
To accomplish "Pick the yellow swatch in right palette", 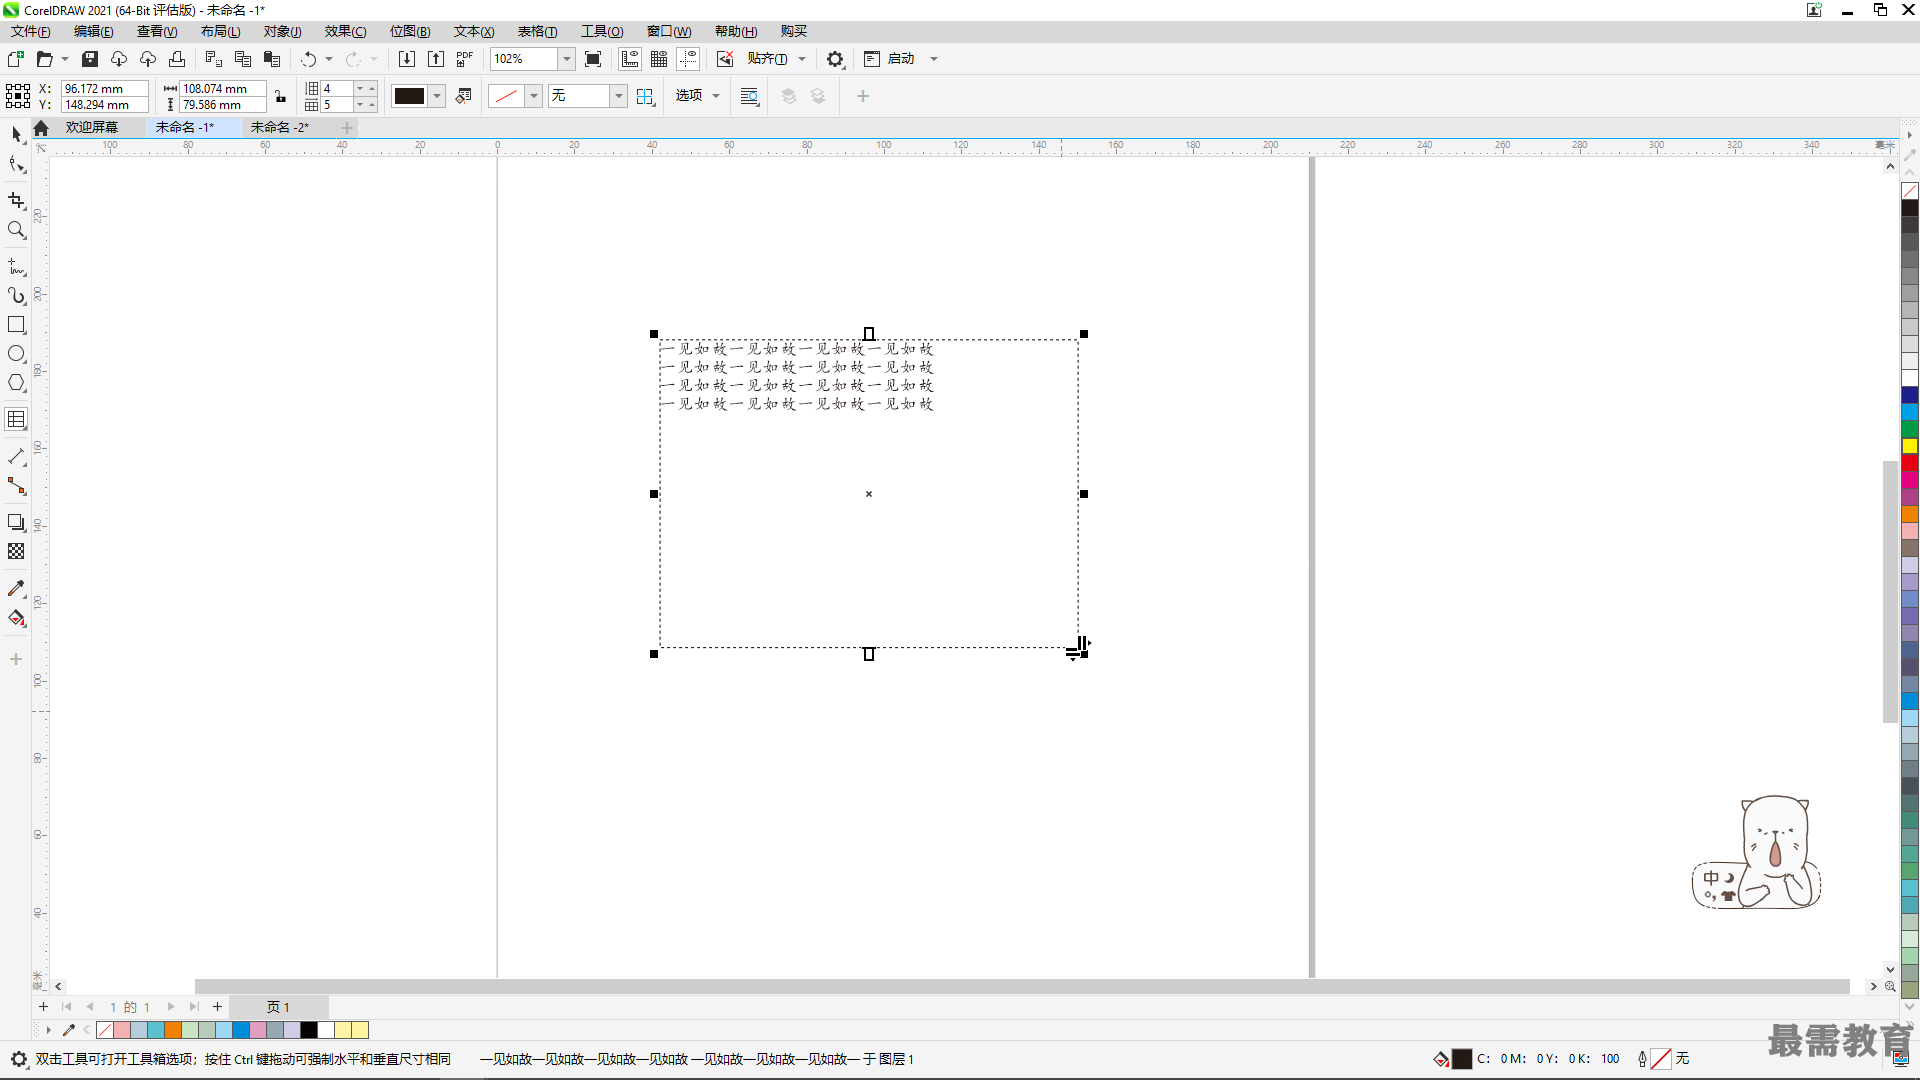I will point(1909,446).
